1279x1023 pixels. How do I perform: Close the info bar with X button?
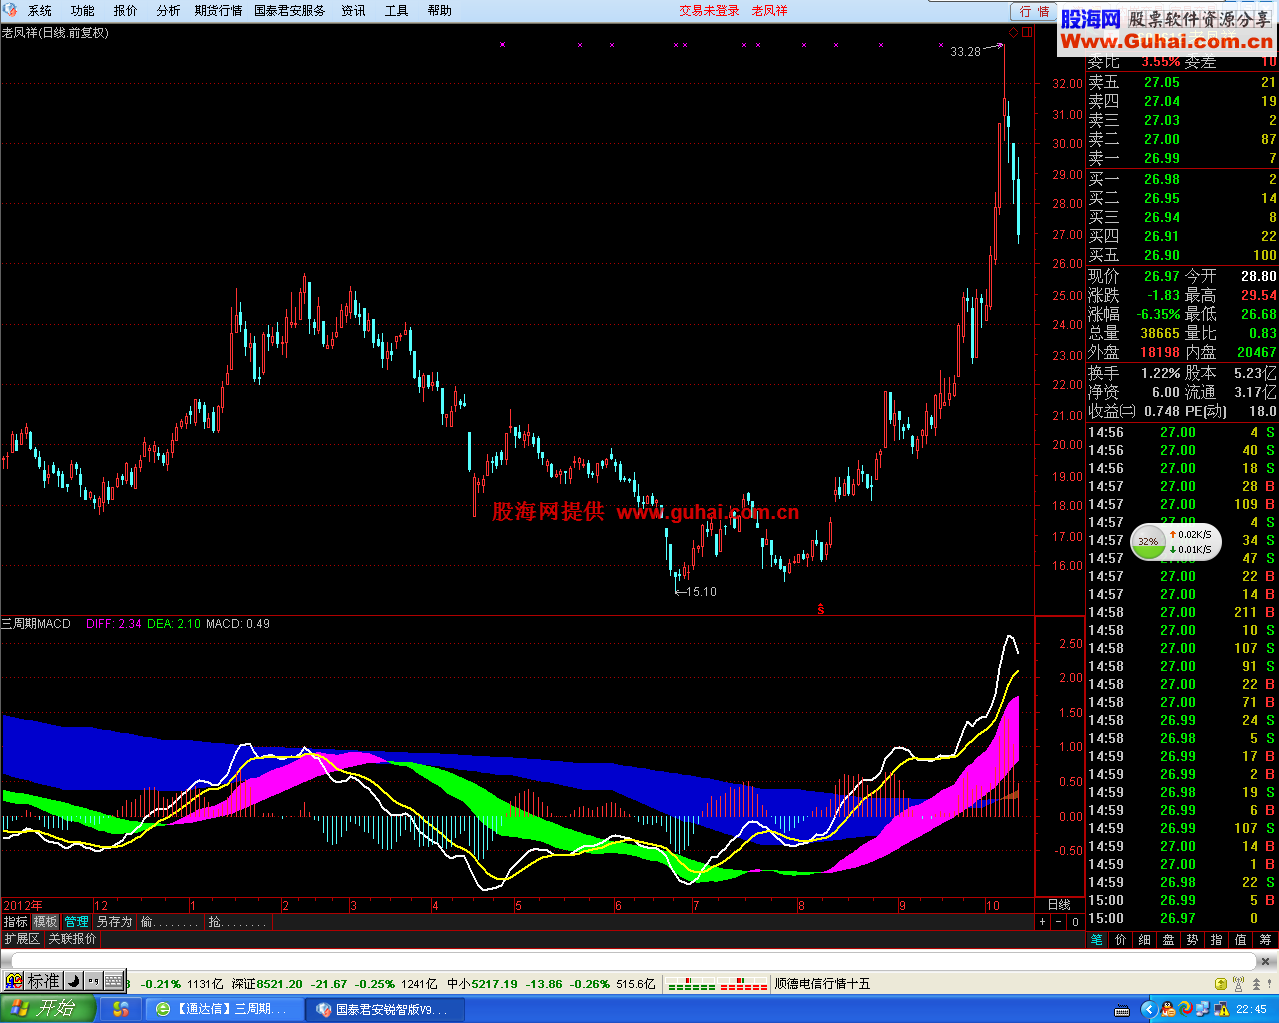tap(1265, 961)
